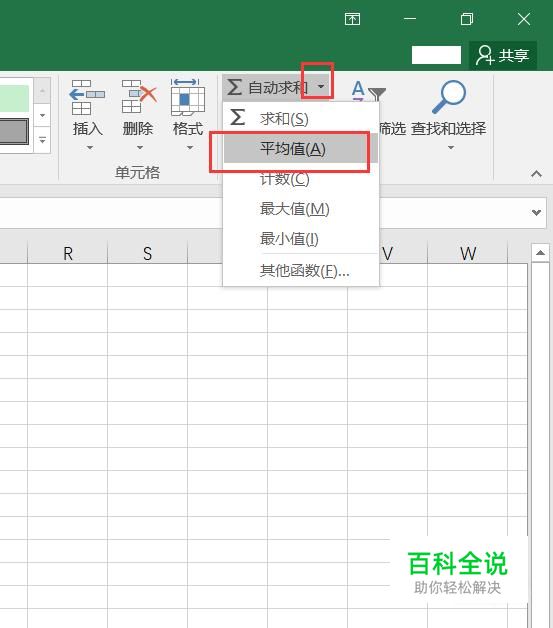Pick the green cell style swatch
This screenshot has height=628, width=553.
pyautogui.click(x=14, y=99)
